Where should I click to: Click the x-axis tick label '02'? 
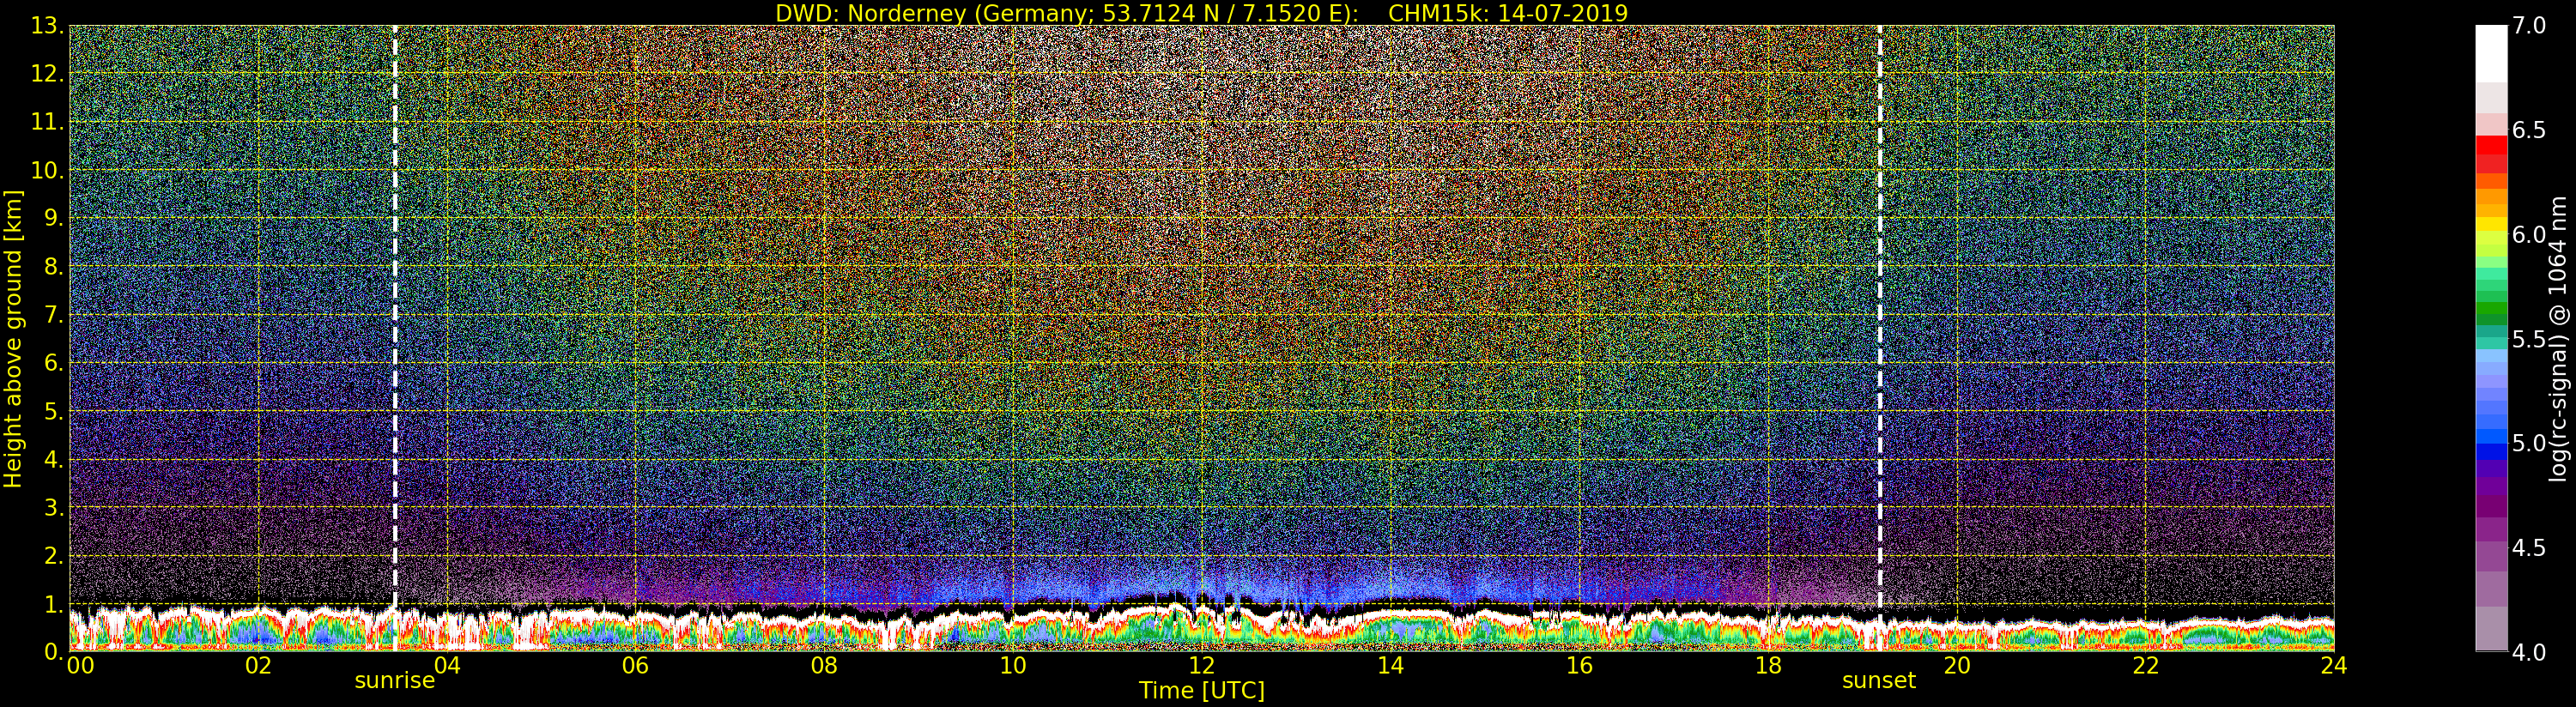(258, 666)
